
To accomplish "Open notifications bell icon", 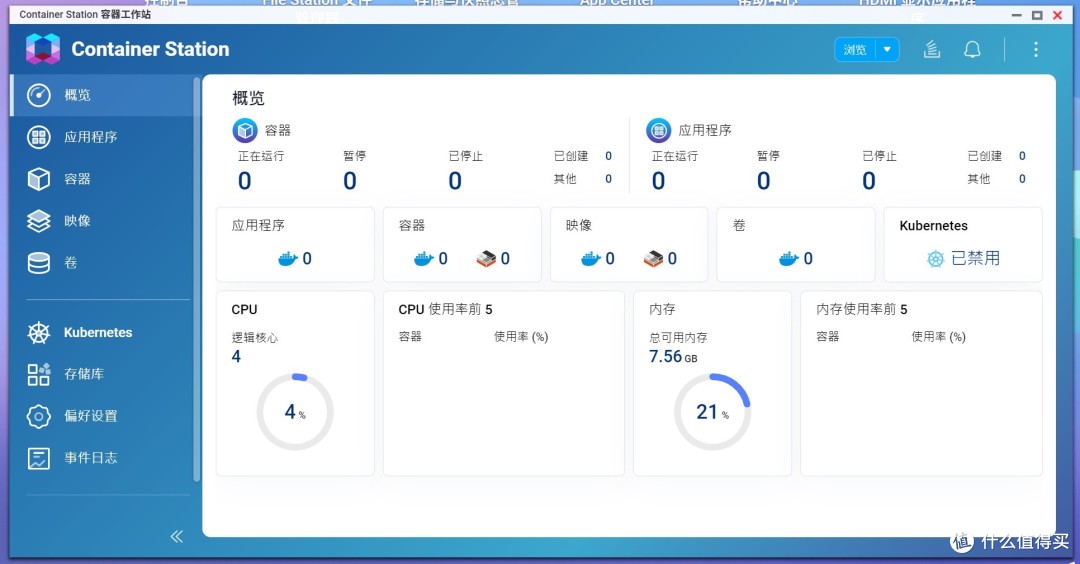I will click(x=972, y=50).
